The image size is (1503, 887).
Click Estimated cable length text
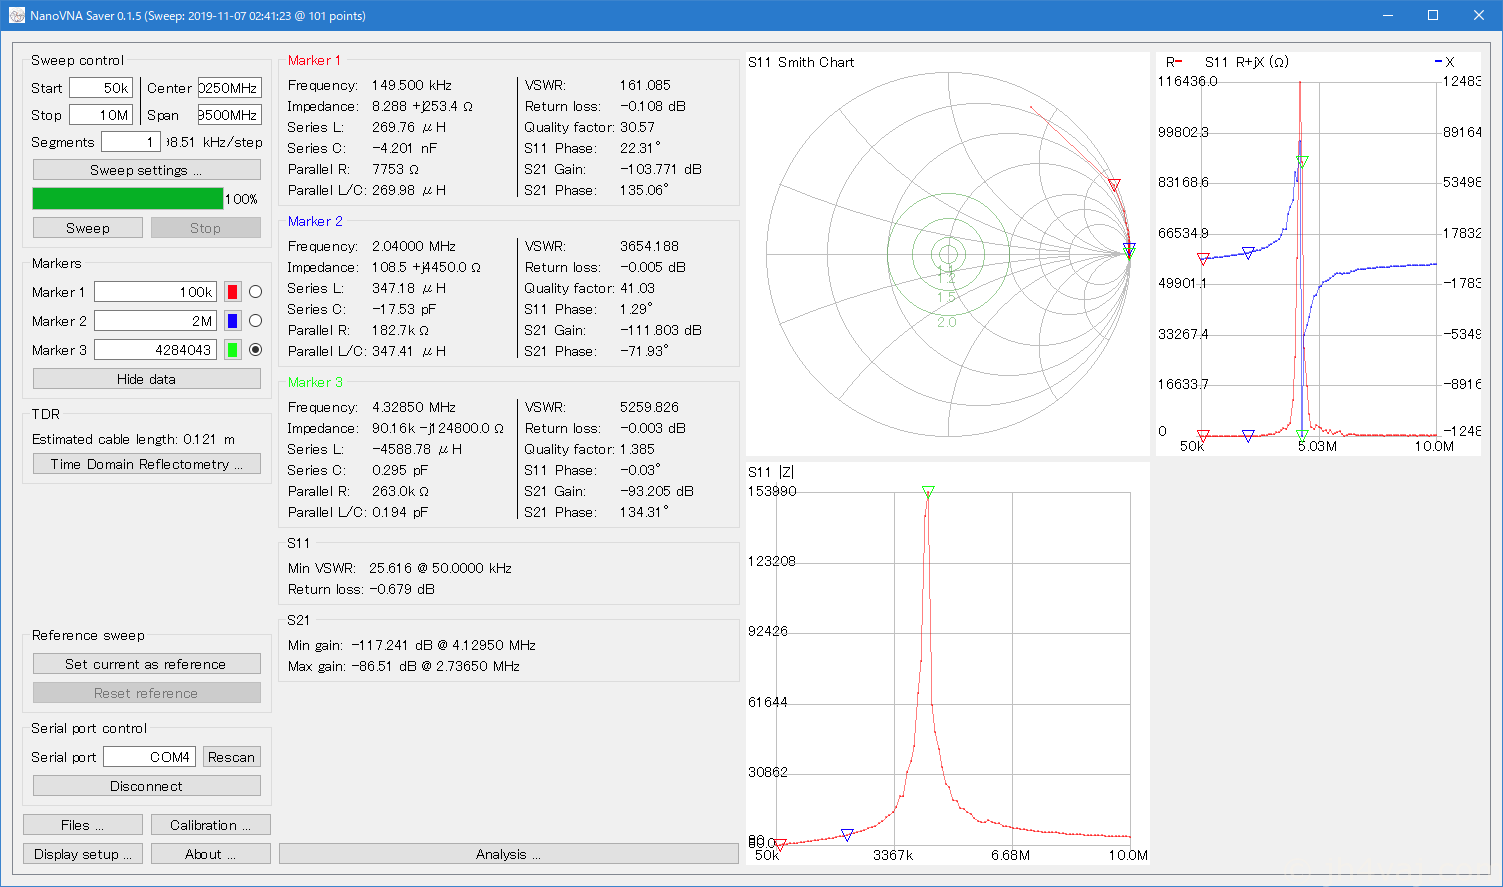coord(134,439)
